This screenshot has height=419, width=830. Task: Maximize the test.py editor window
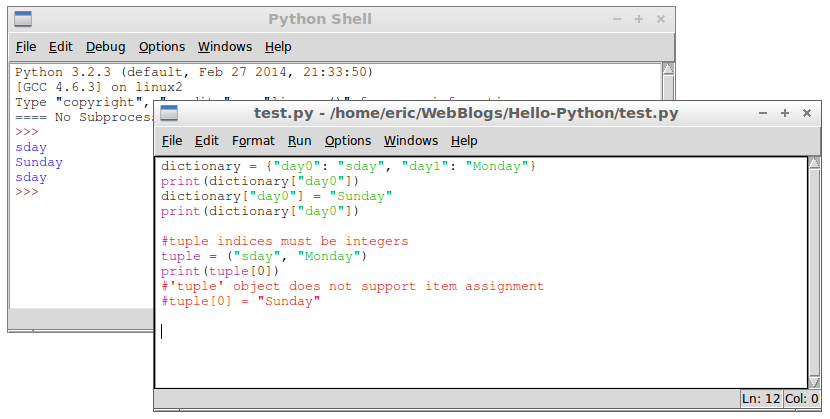[785, 113]
